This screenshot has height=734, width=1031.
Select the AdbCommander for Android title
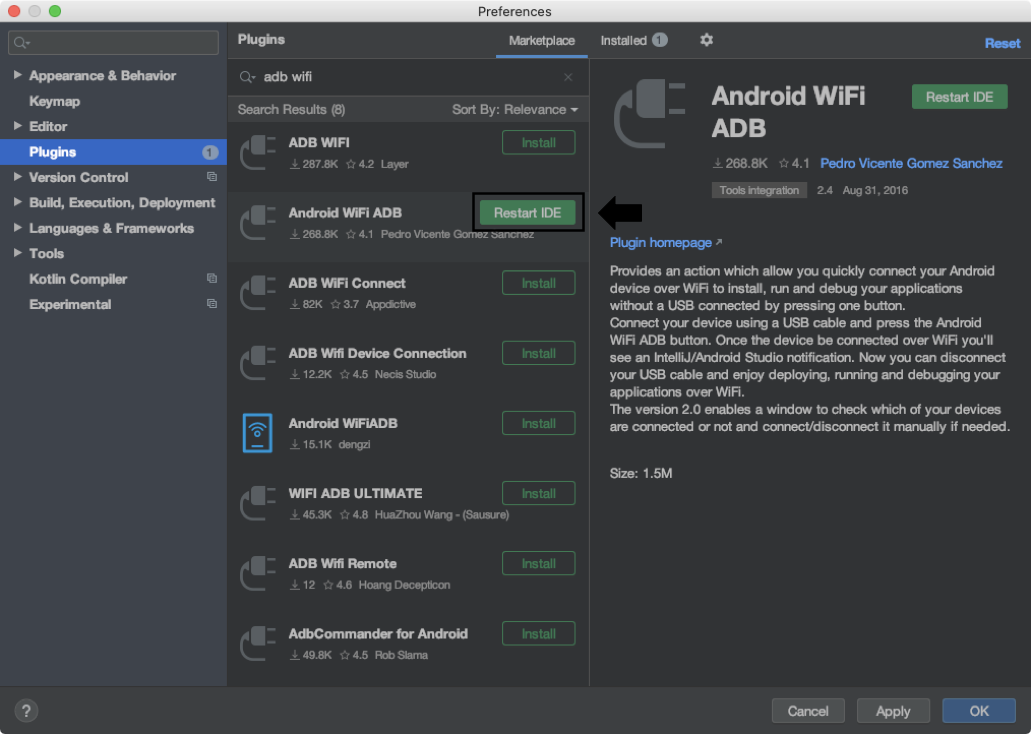(378, 634)
